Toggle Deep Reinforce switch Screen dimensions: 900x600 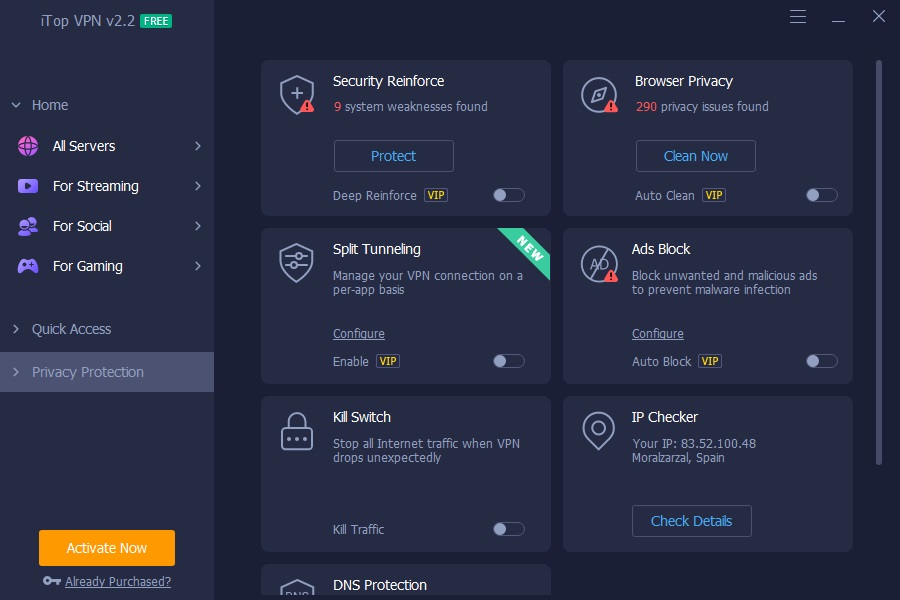click(x=509, y=195)
